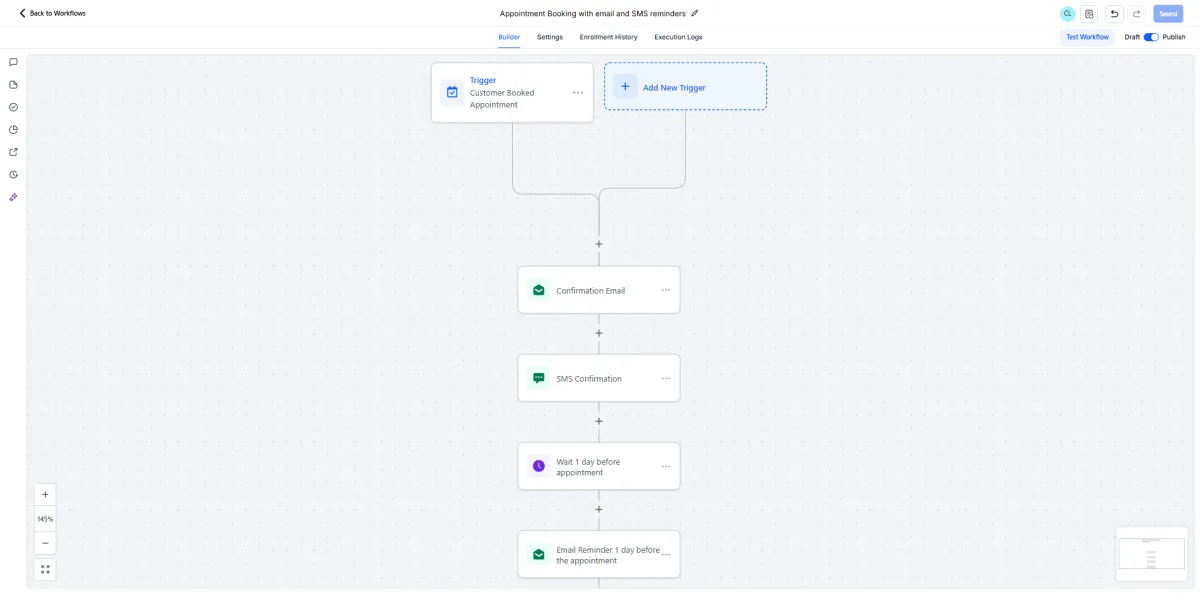The width and height of the screenshot is (1200, 594).
Task: Click the version history icon beside undo
Action: pos(1089,14)
